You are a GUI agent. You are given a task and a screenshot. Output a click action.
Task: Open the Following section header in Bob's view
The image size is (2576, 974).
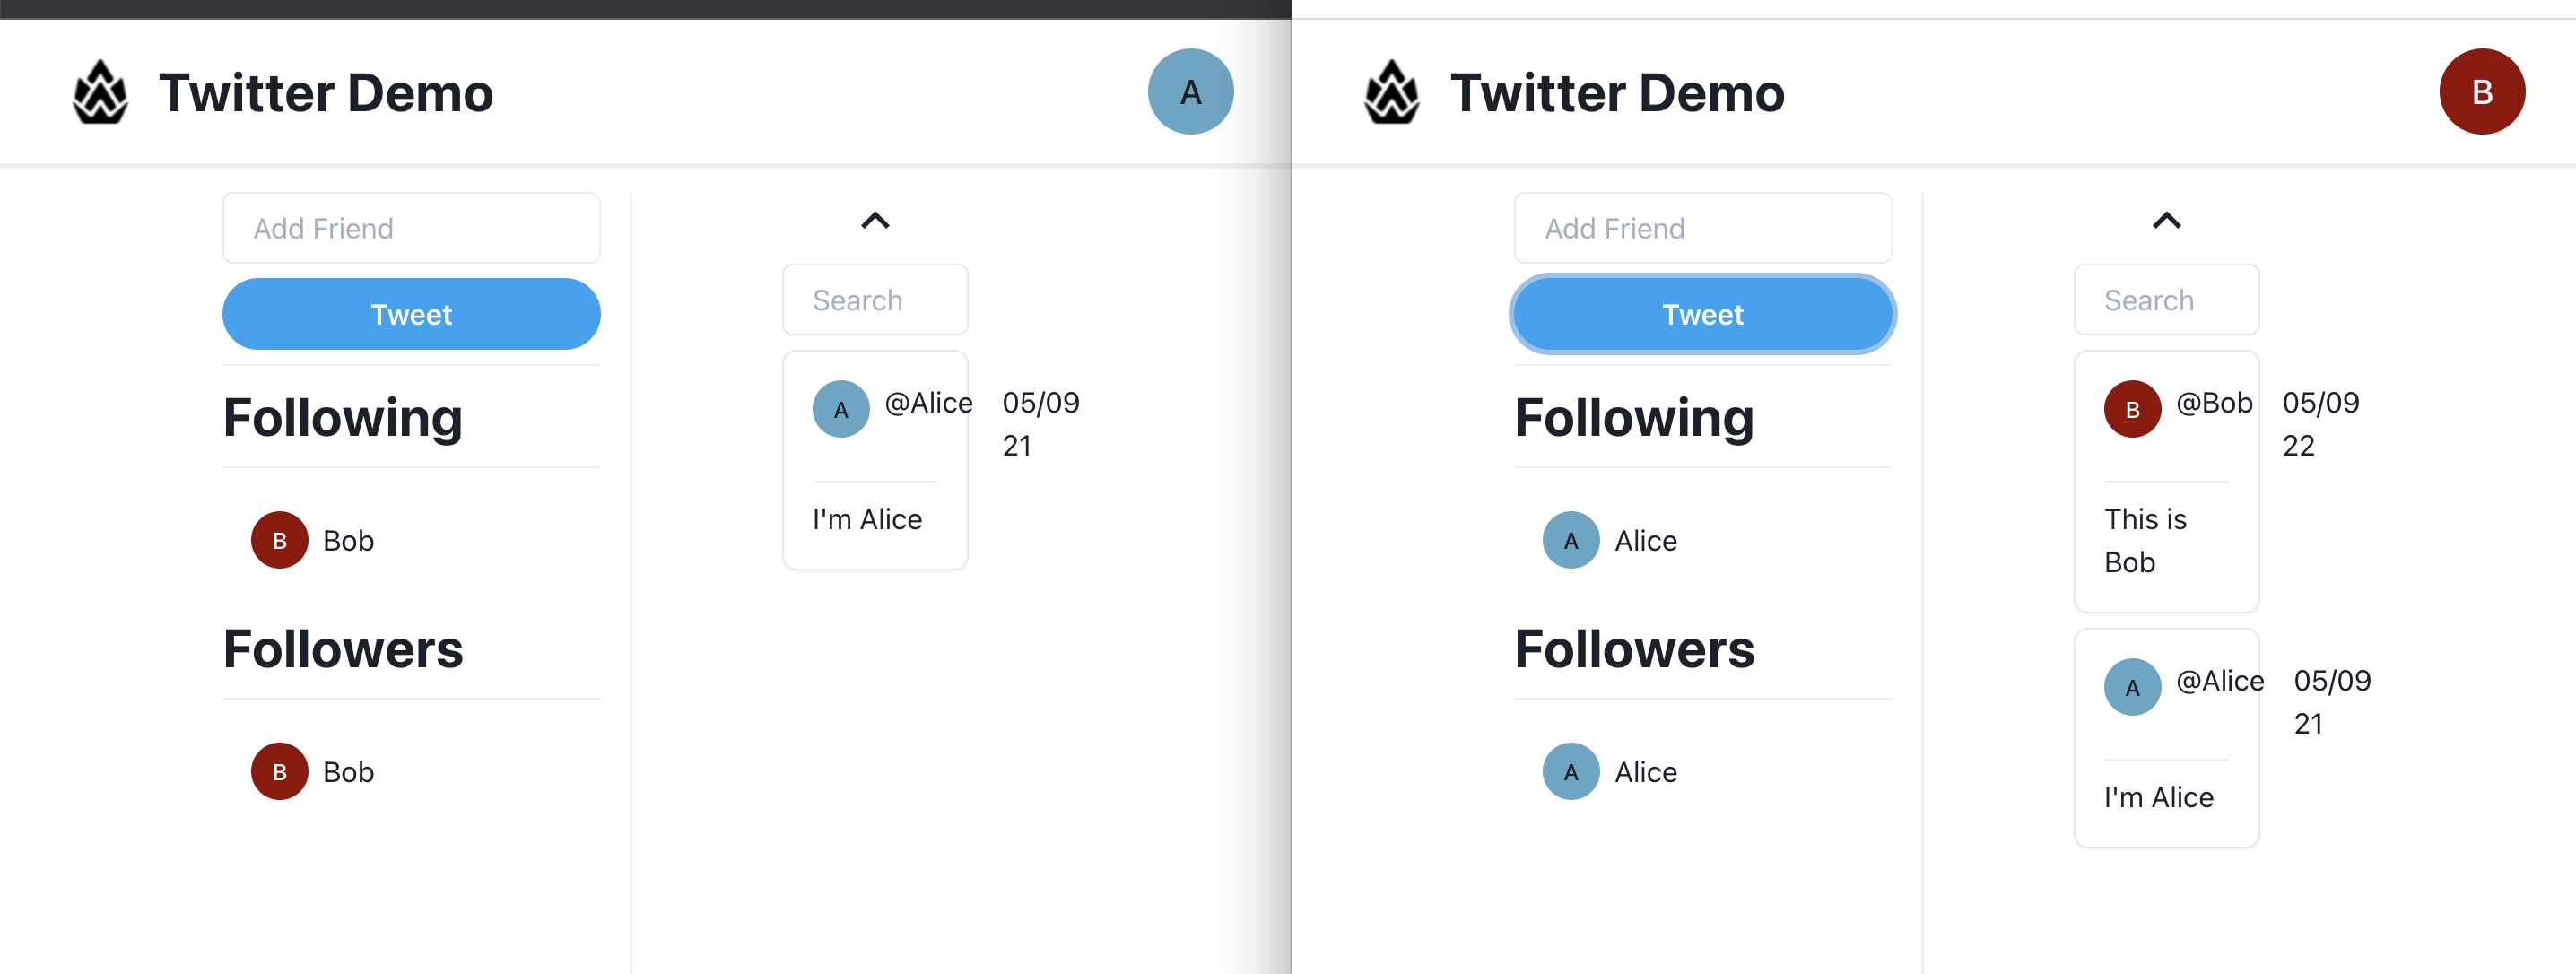1633,418
